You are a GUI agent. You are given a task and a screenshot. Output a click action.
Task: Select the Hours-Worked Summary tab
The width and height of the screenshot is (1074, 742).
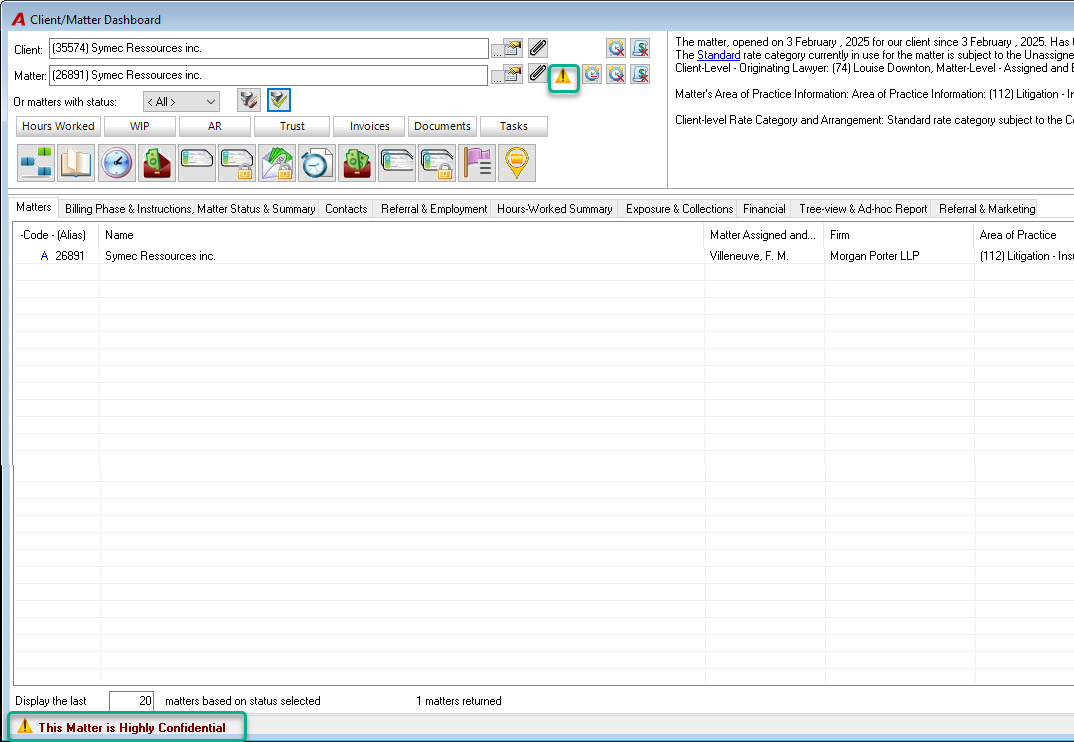[x=555, y=209]
